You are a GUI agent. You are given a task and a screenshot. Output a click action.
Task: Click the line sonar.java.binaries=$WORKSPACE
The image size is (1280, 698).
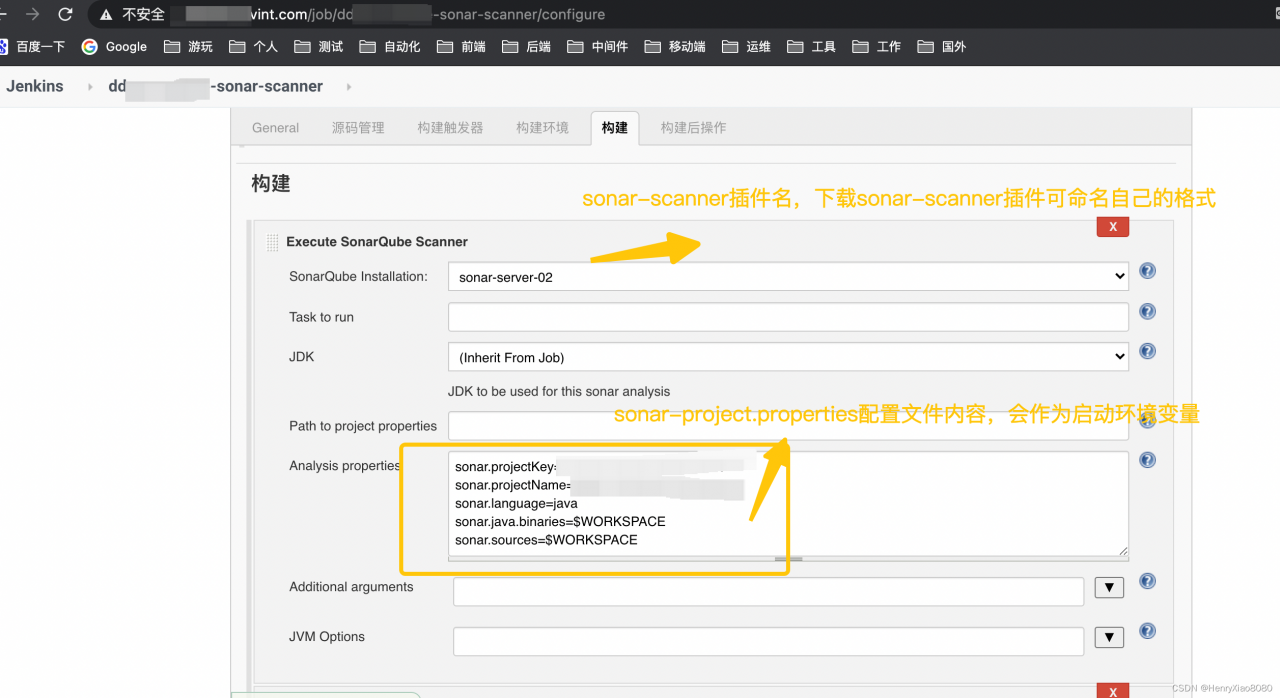pyautogui.click(x=560, y=521)
